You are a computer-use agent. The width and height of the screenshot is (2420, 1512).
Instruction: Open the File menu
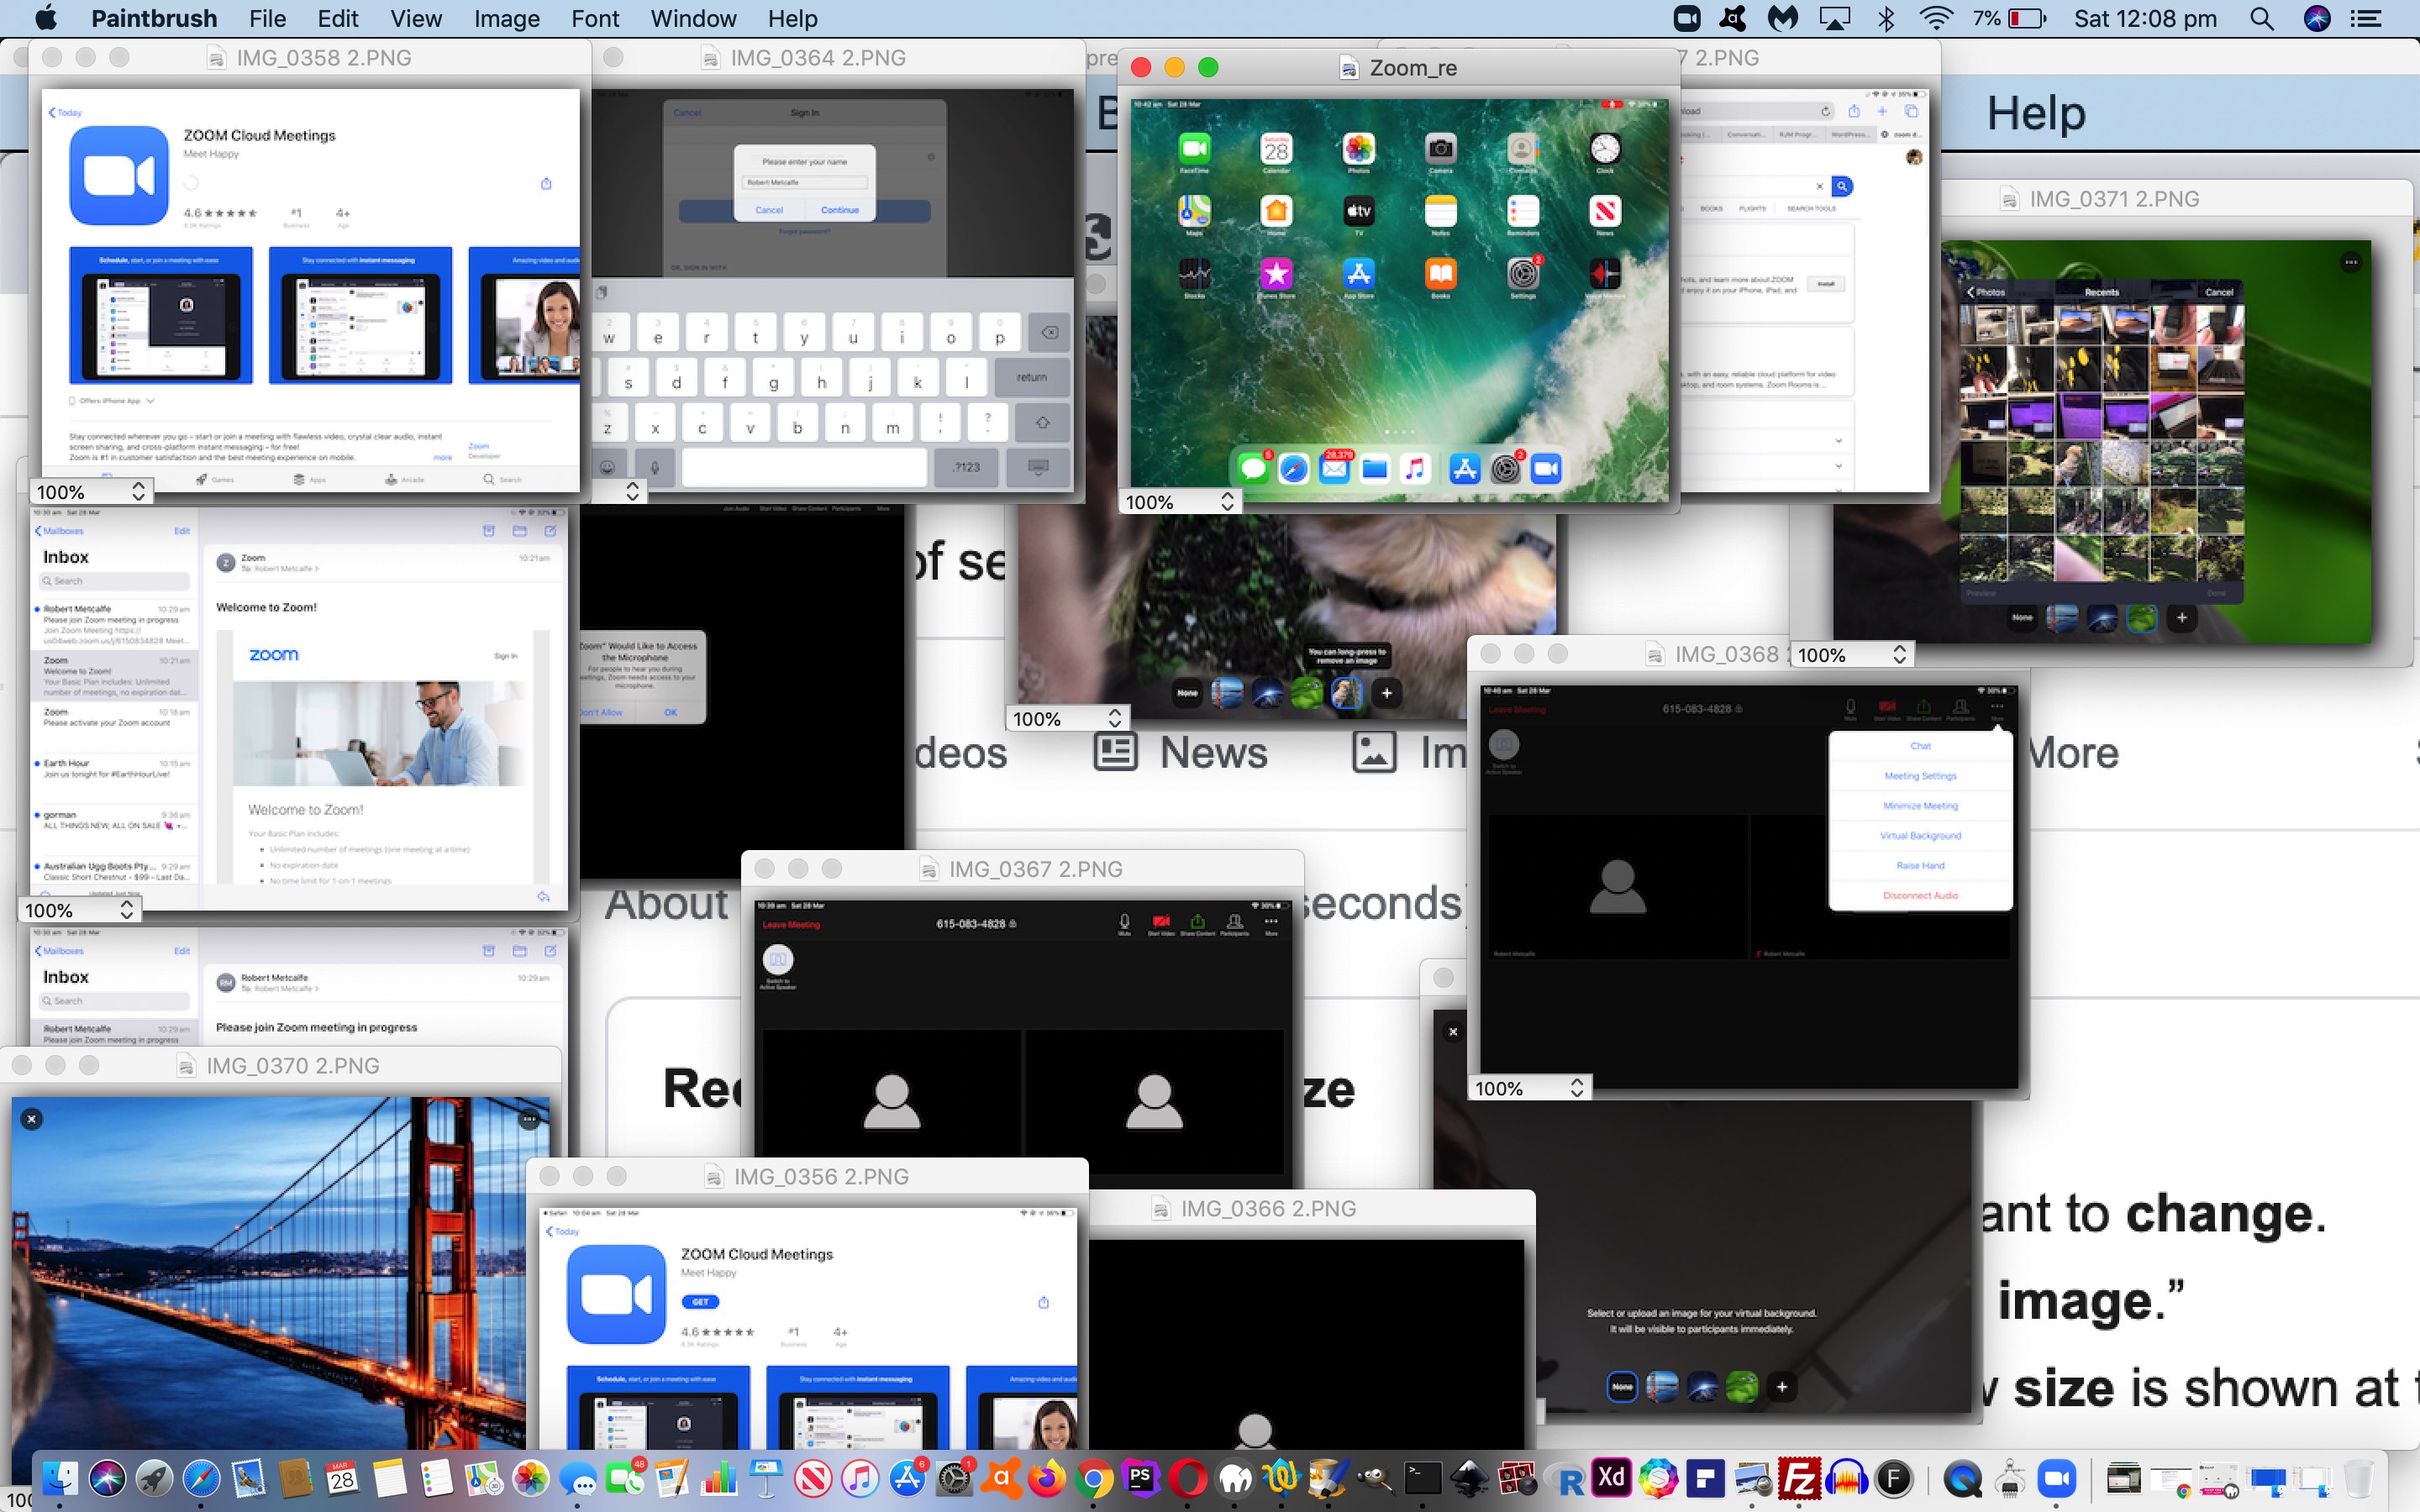[267, 18]
